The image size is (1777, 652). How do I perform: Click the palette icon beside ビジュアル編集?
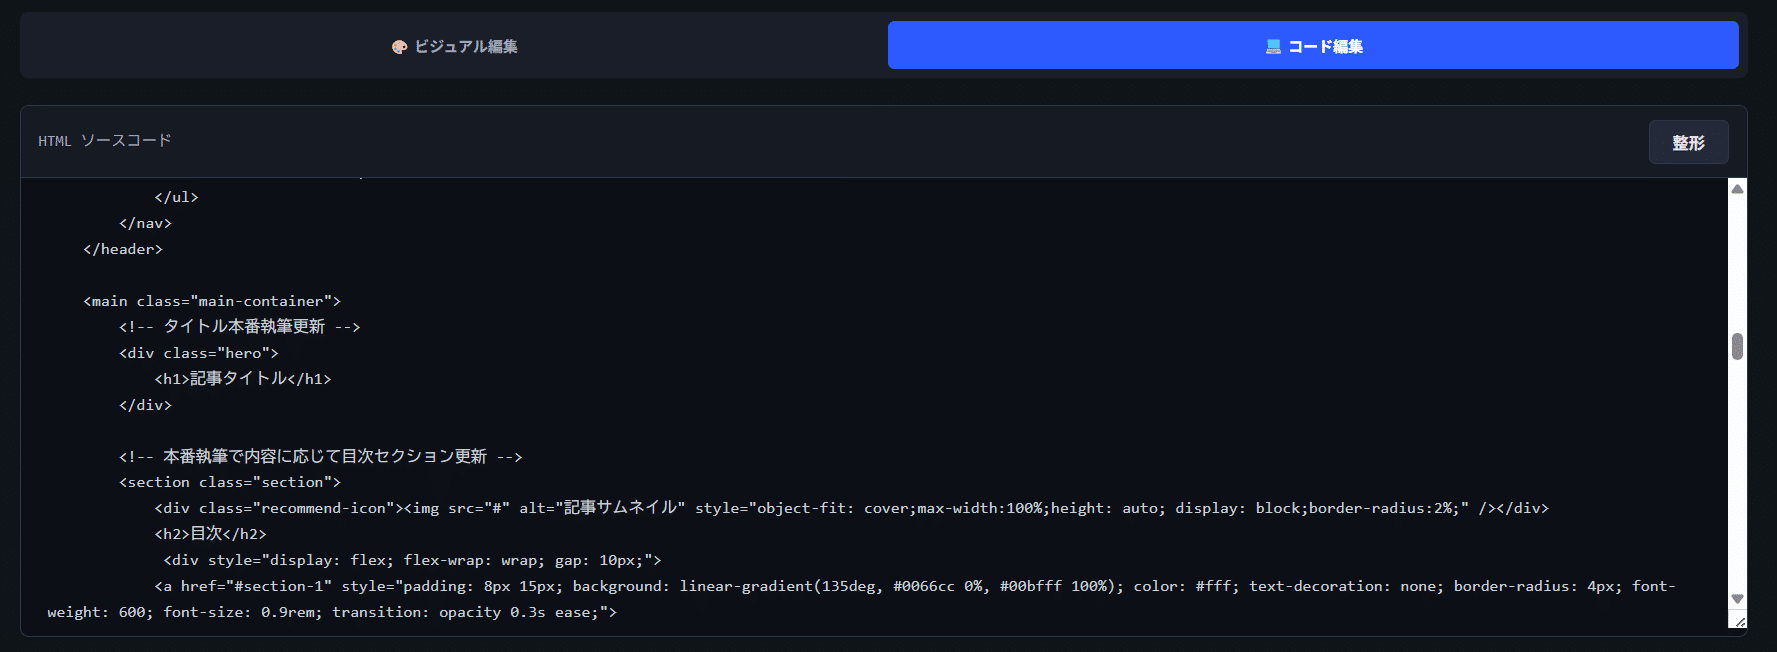[x=399, y=47]
